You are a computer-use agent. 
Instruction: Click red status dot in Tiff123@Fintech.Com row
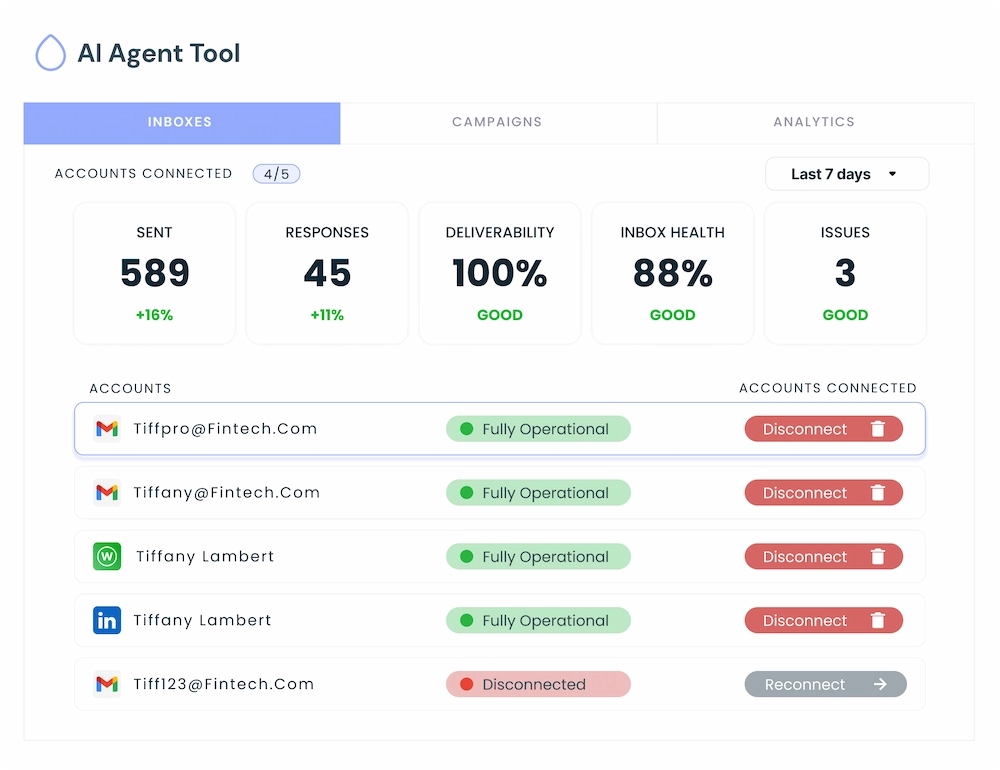click(x=467, y=684)
